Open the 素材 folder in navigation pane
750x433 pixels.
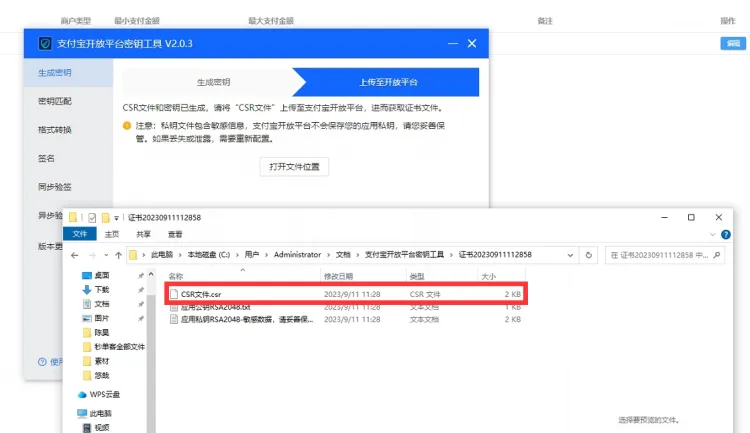point(102,361)
